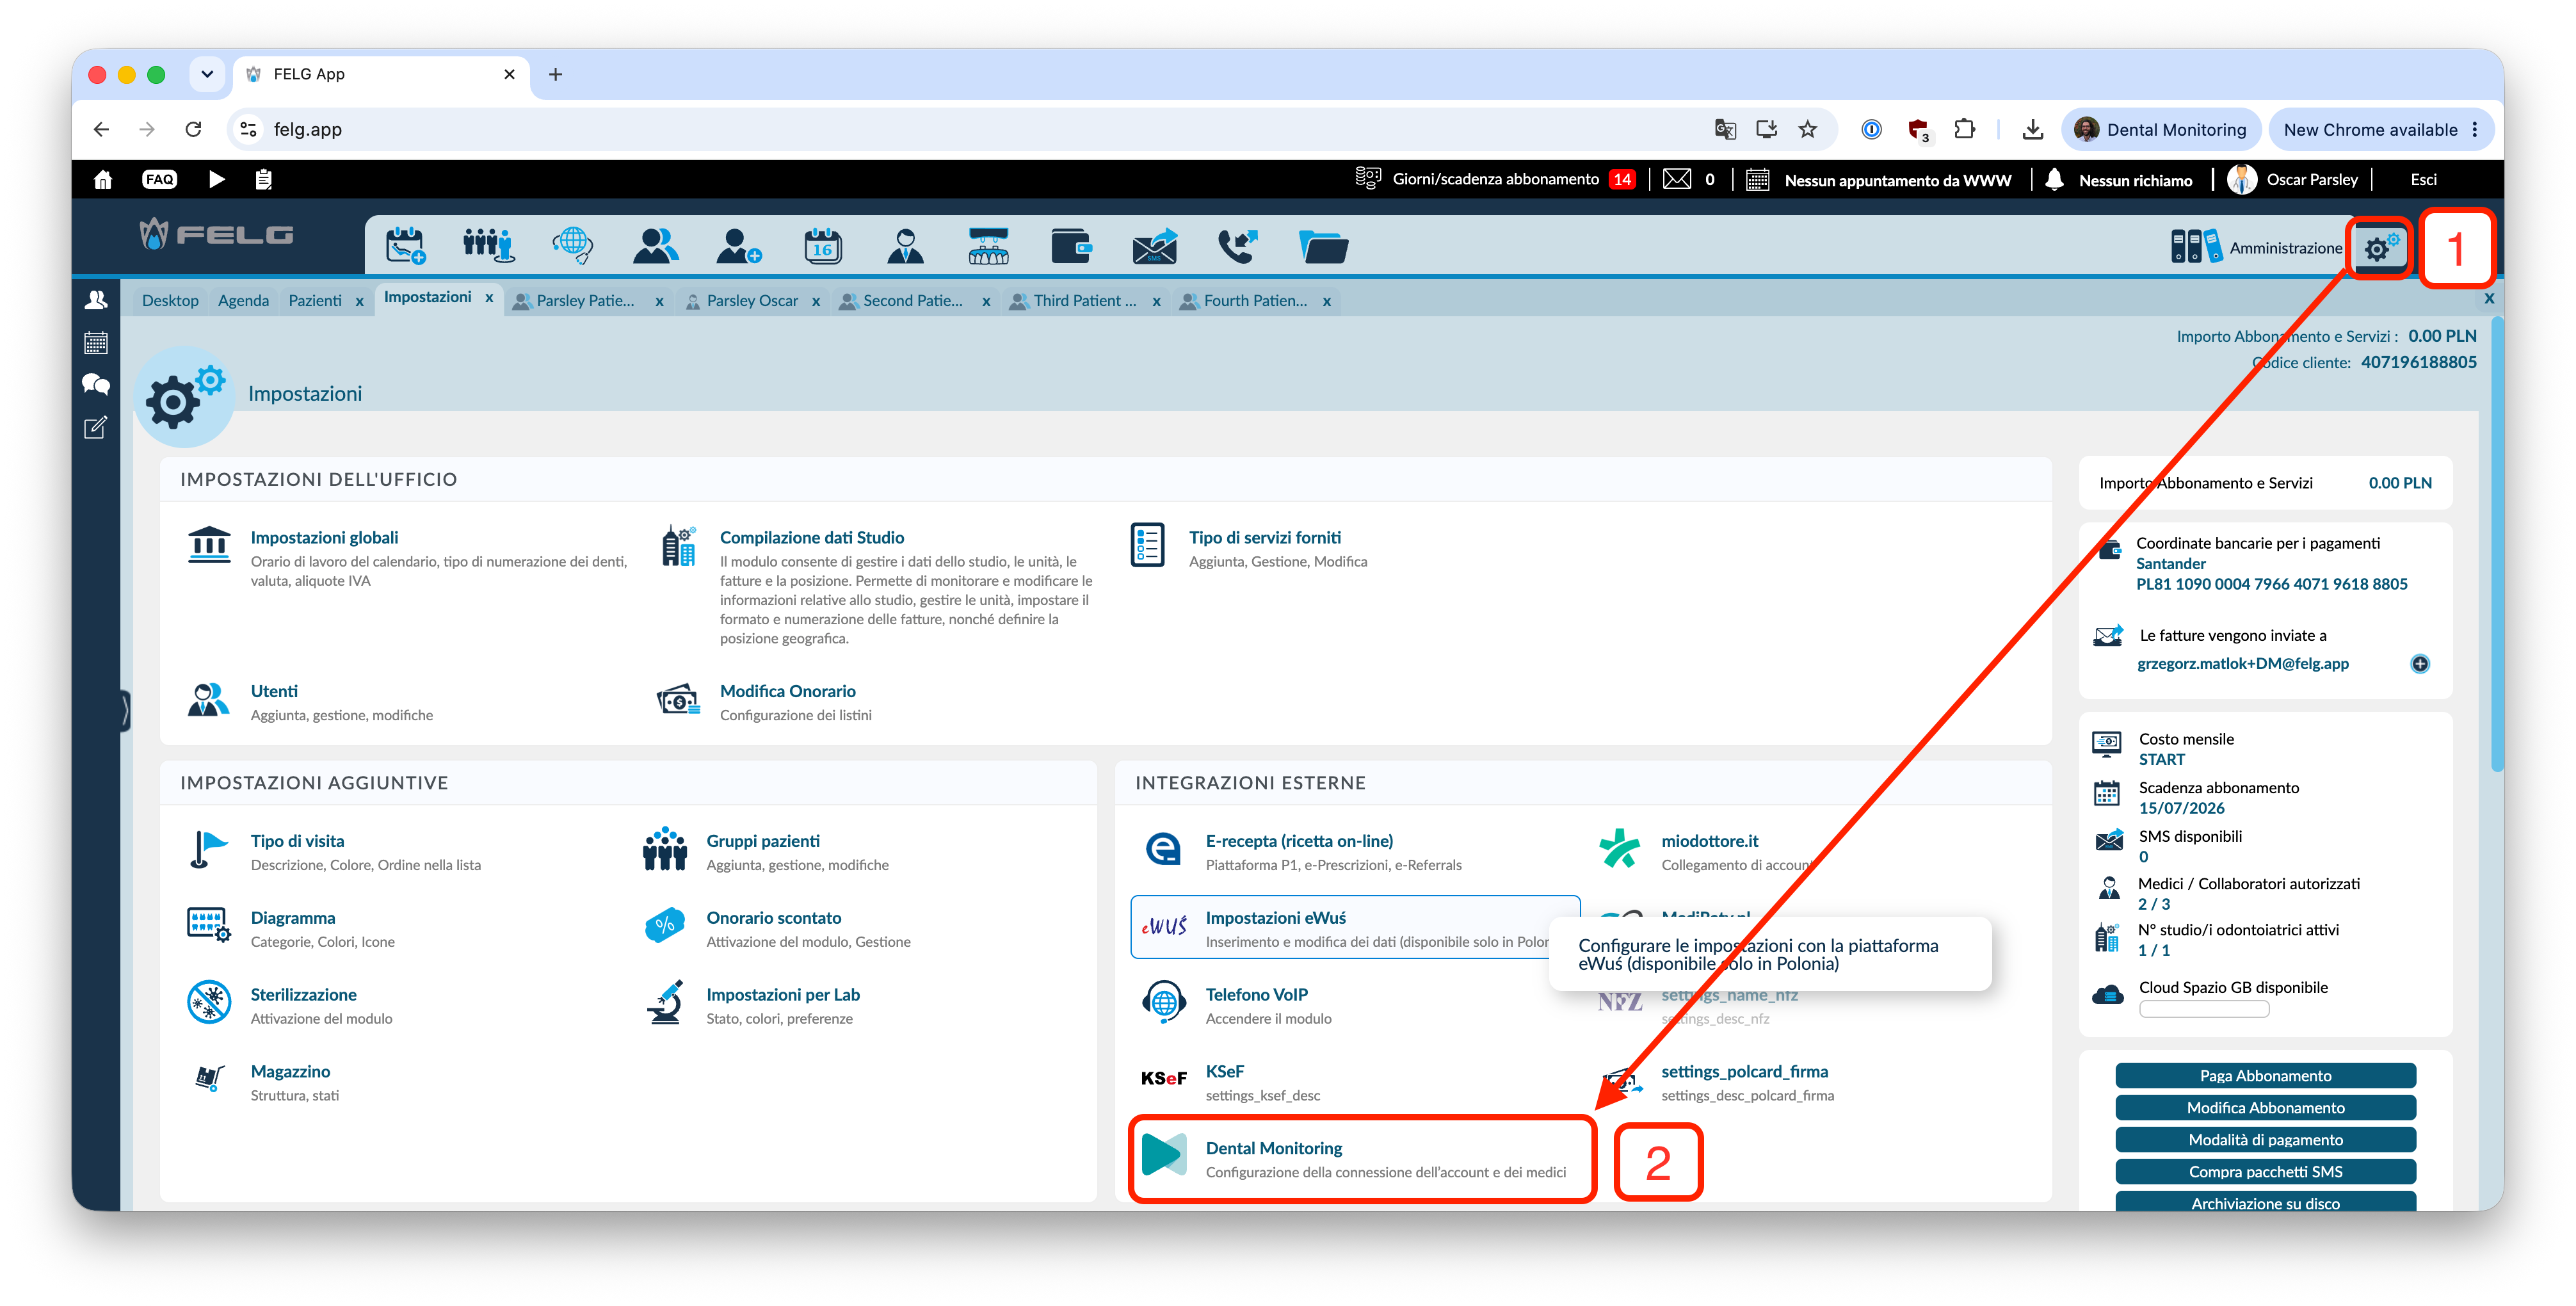
Task: Open the Oscar Parsley user profile
Action: click(x=2294, y=180)
